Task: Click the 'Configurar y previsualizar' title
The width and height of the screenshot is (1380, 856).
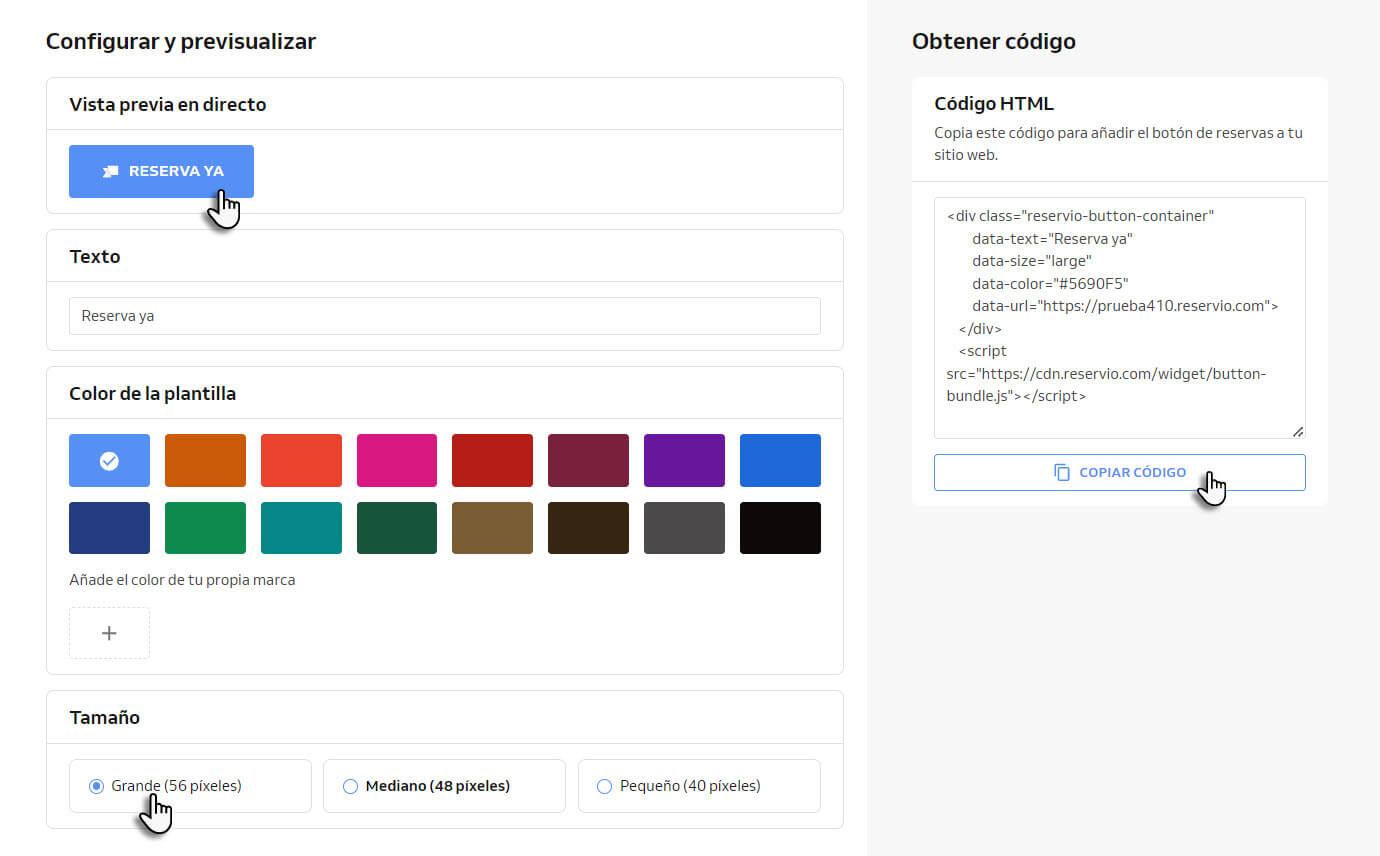Action: pos(181,41)
